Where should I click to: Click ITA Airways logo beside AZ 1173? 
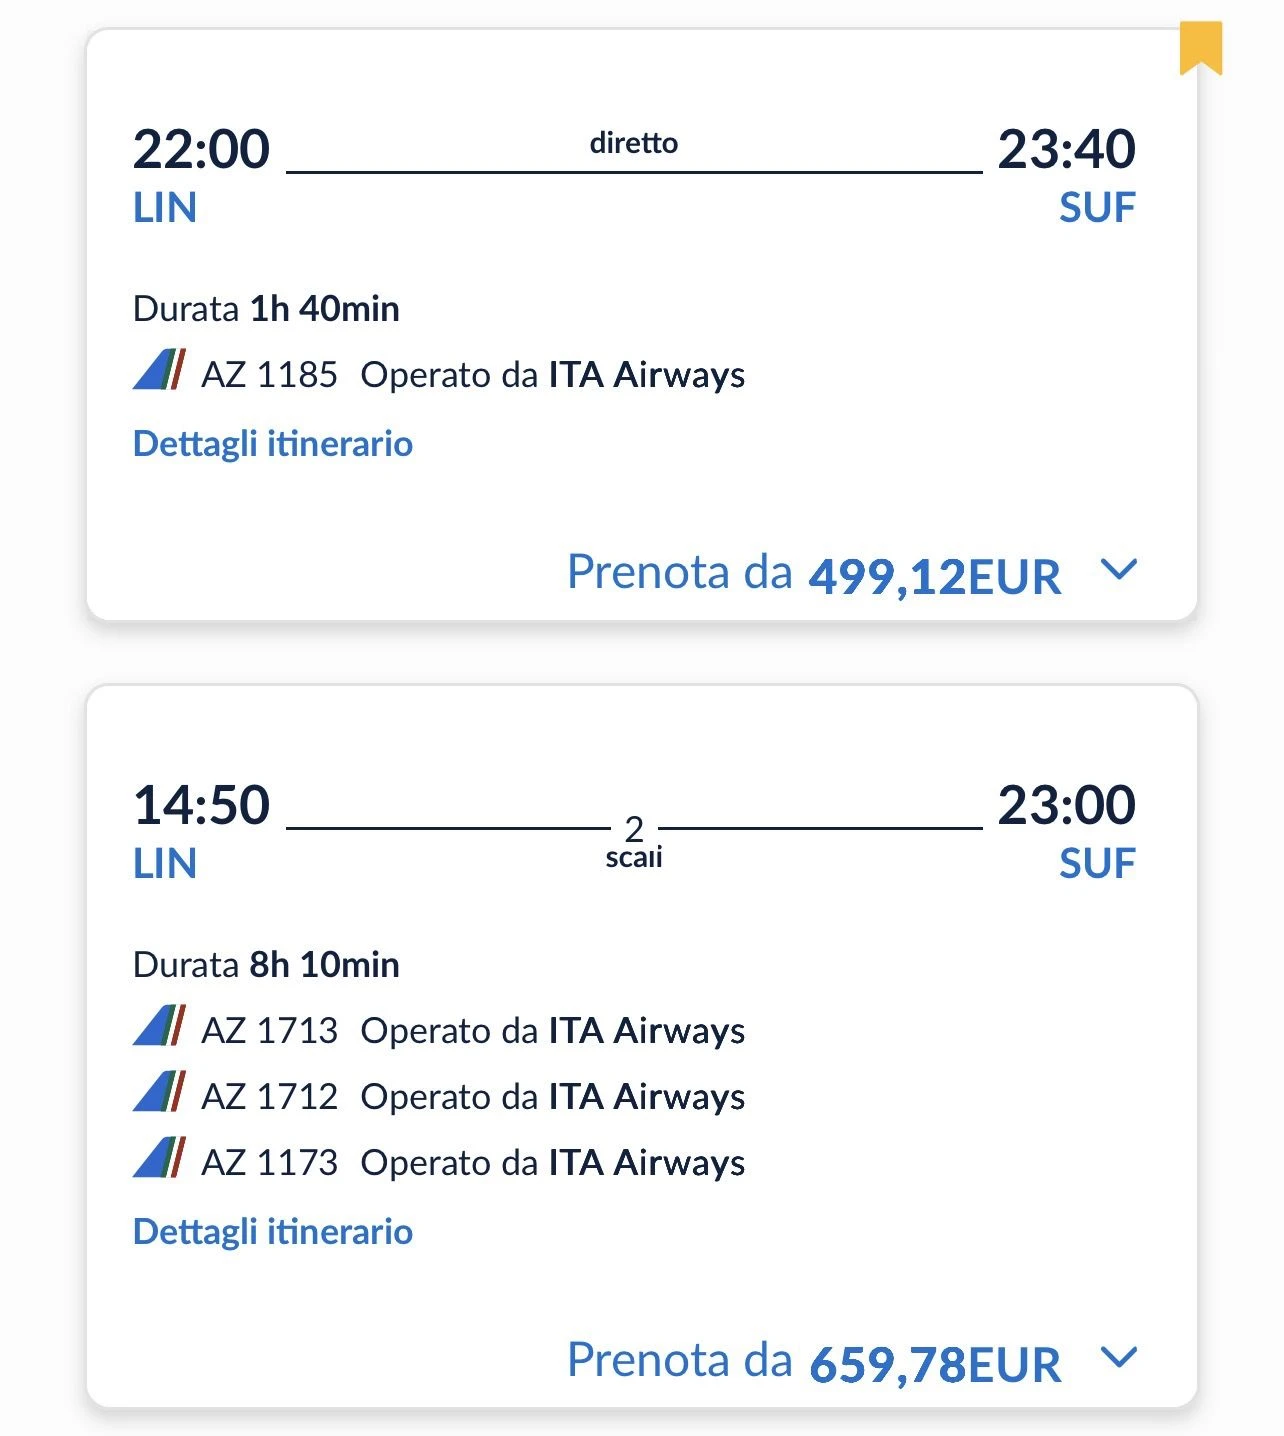pos(159,1159)
